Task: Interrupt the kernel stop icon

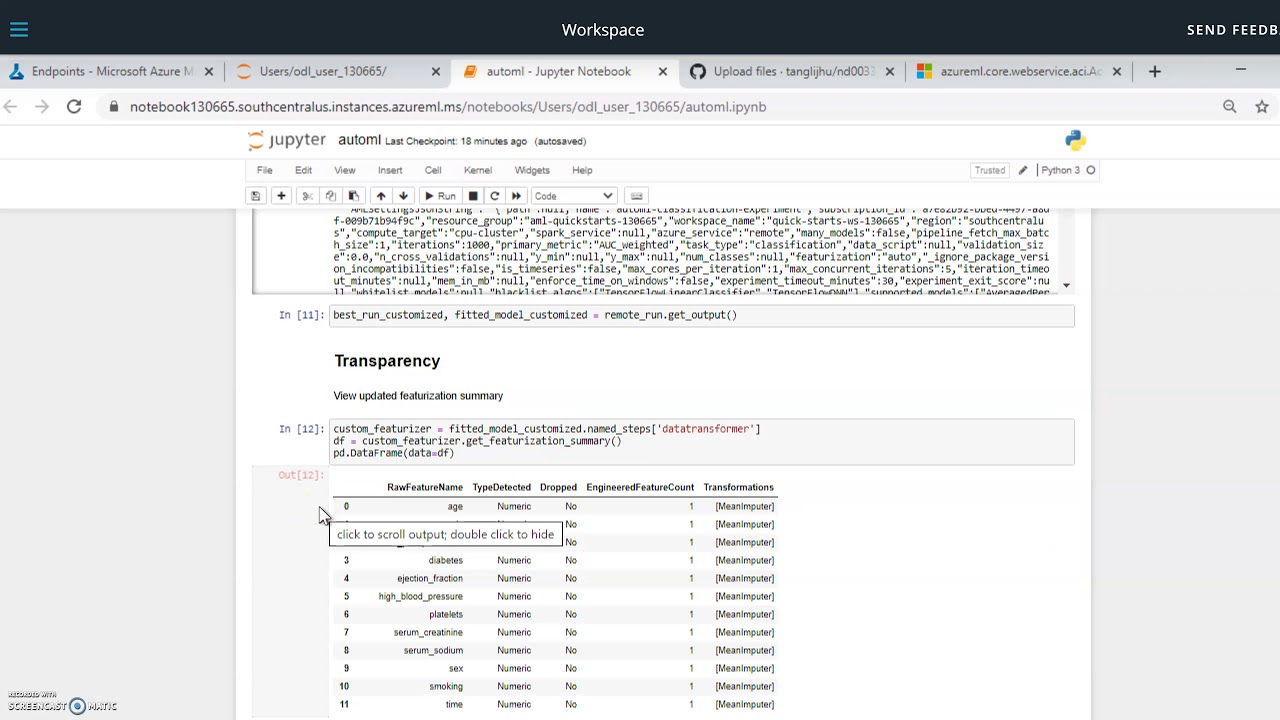Action: click(x=473, y=196)
